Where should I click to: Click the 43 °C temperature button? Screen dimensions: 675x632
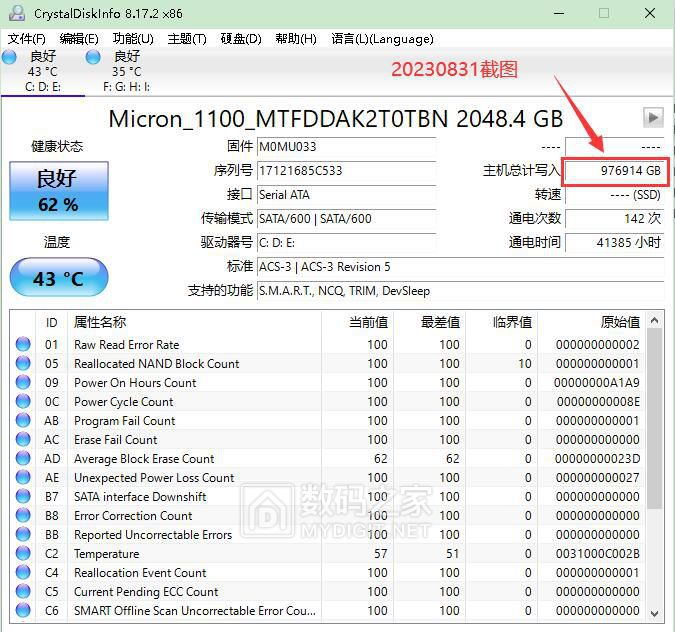[x=59, y=278]
